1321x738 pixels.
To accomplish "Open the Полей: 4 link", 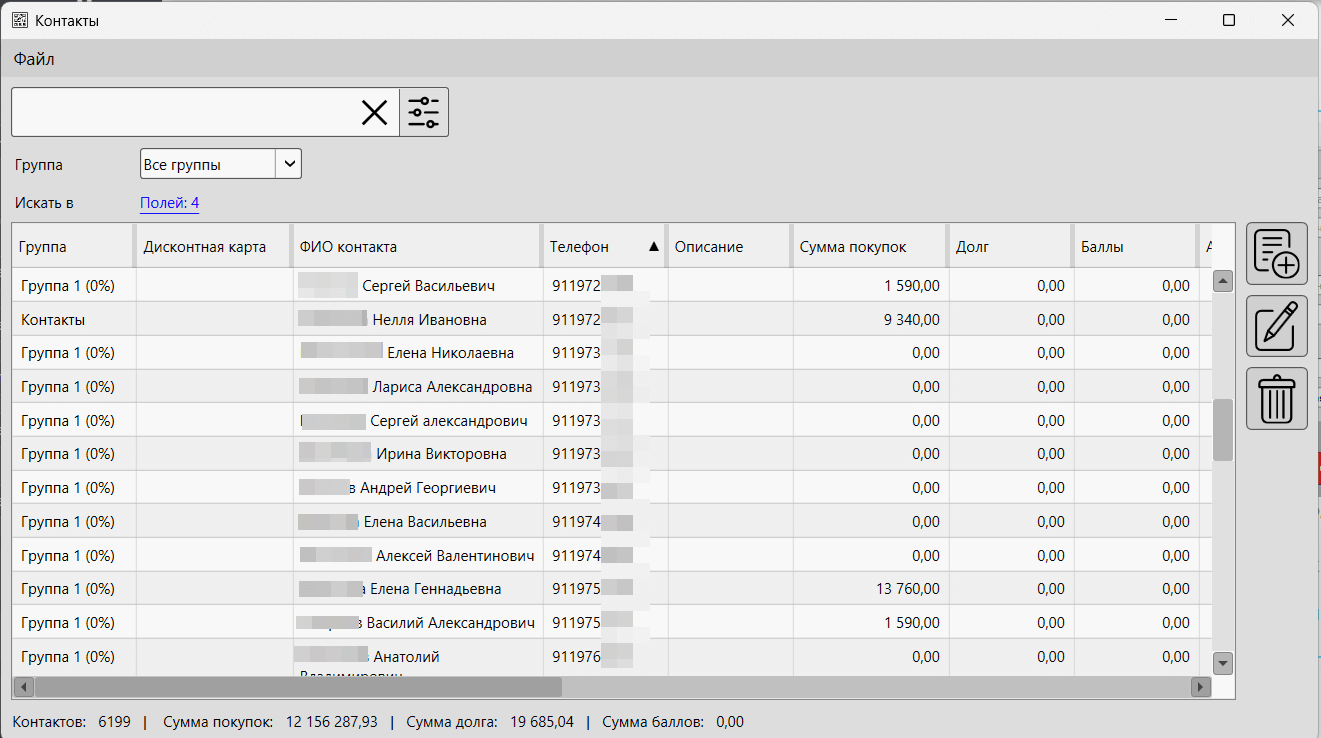I will (169, 203).
